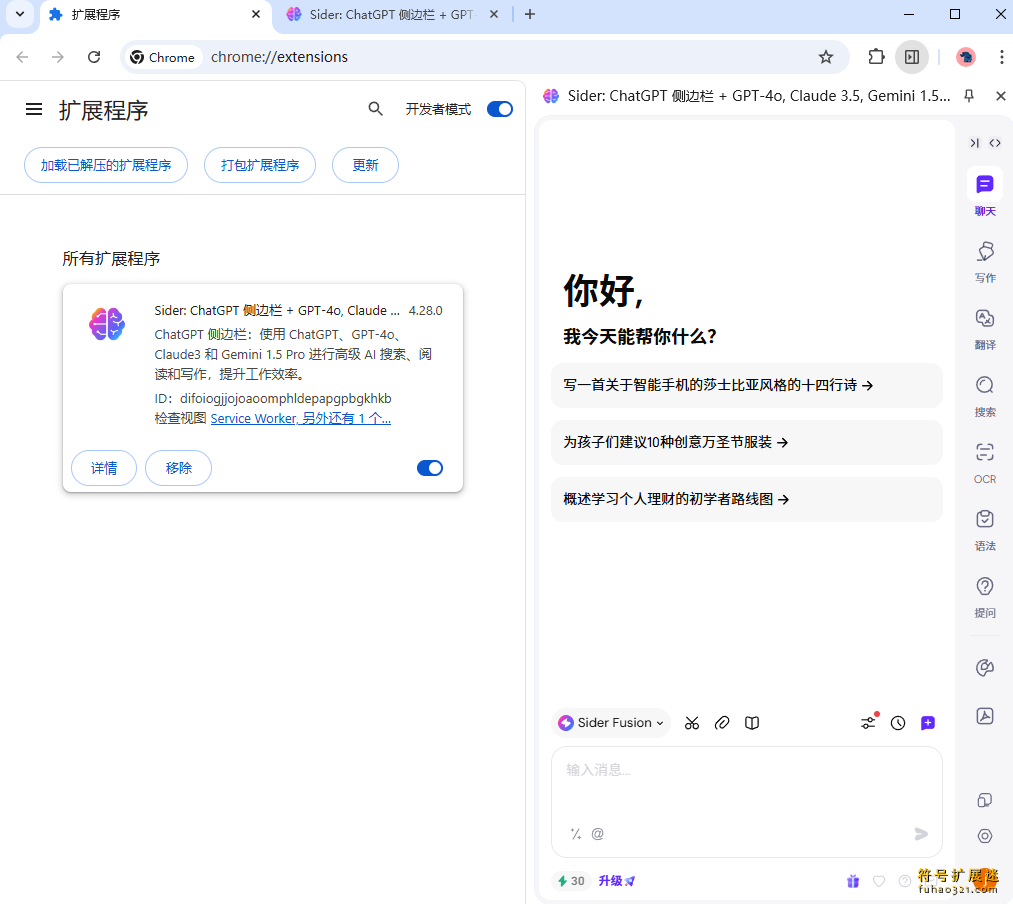Click the paperclip attach file icon
Image resolution: width=1013 pixels, height=904 pixels.
(722, 723)
